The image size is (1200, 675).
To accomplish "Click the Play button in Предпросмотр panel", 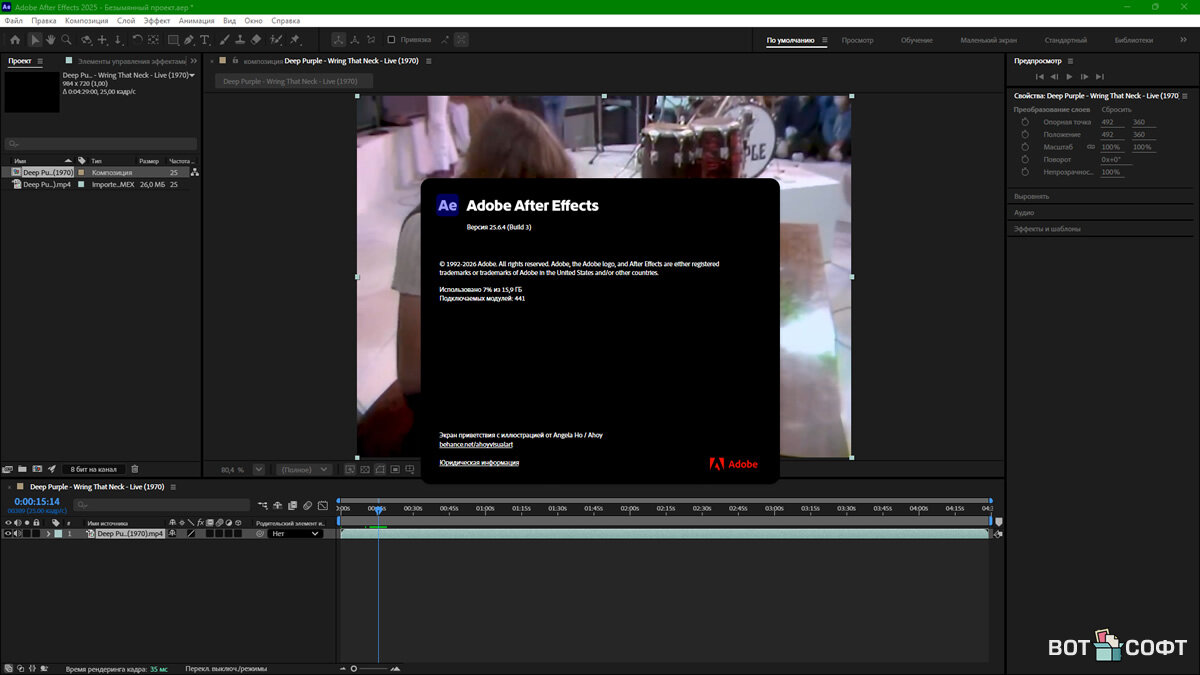I will tap(1069, 76).
